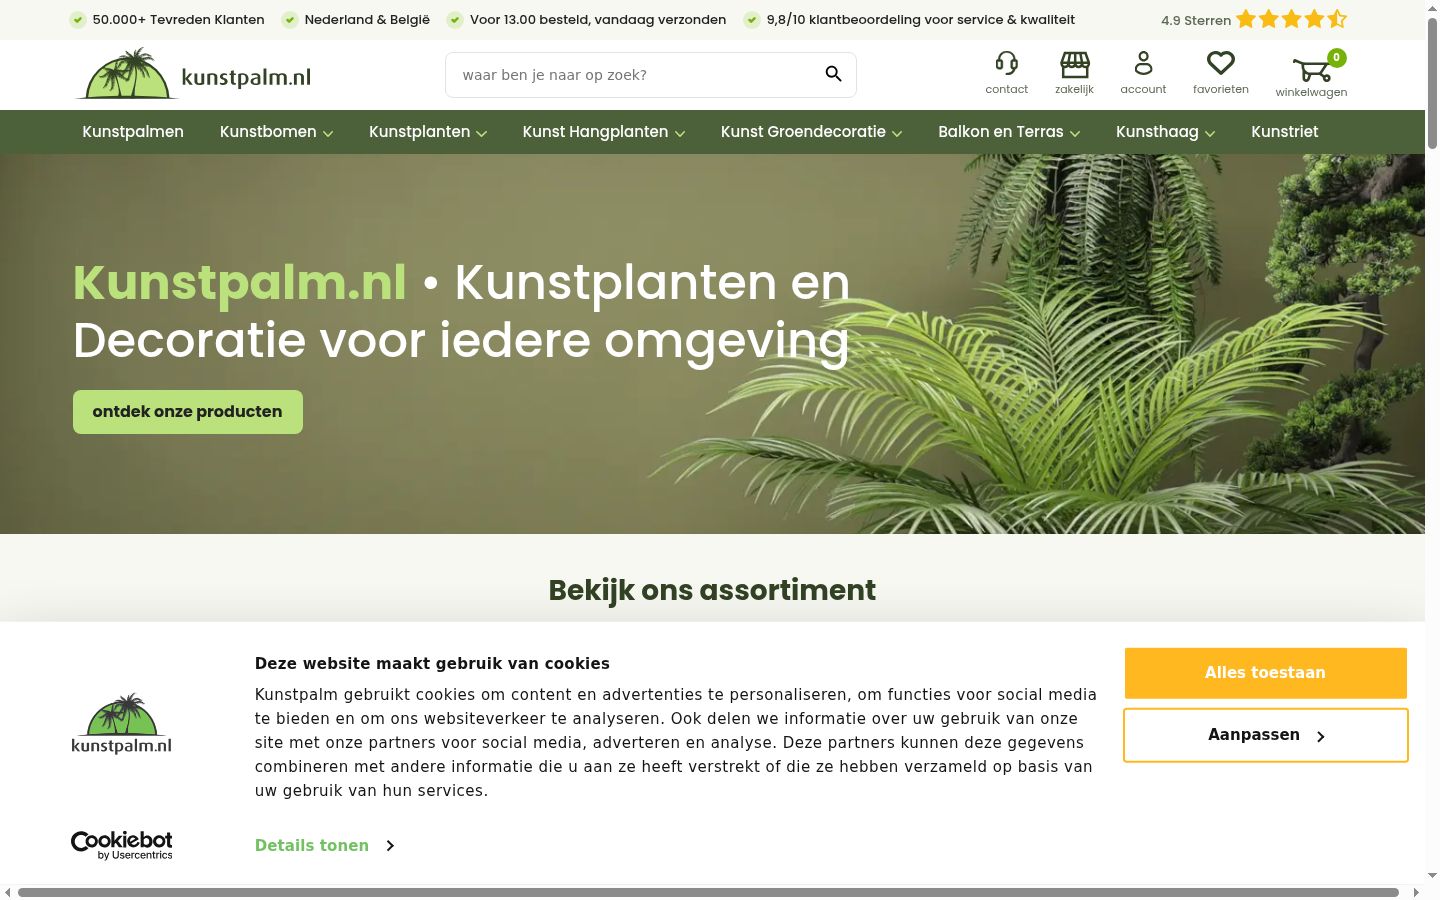1440x900 pixels.
Task: Open the Kunstpalmen menu item
Action: click(133, 132)
